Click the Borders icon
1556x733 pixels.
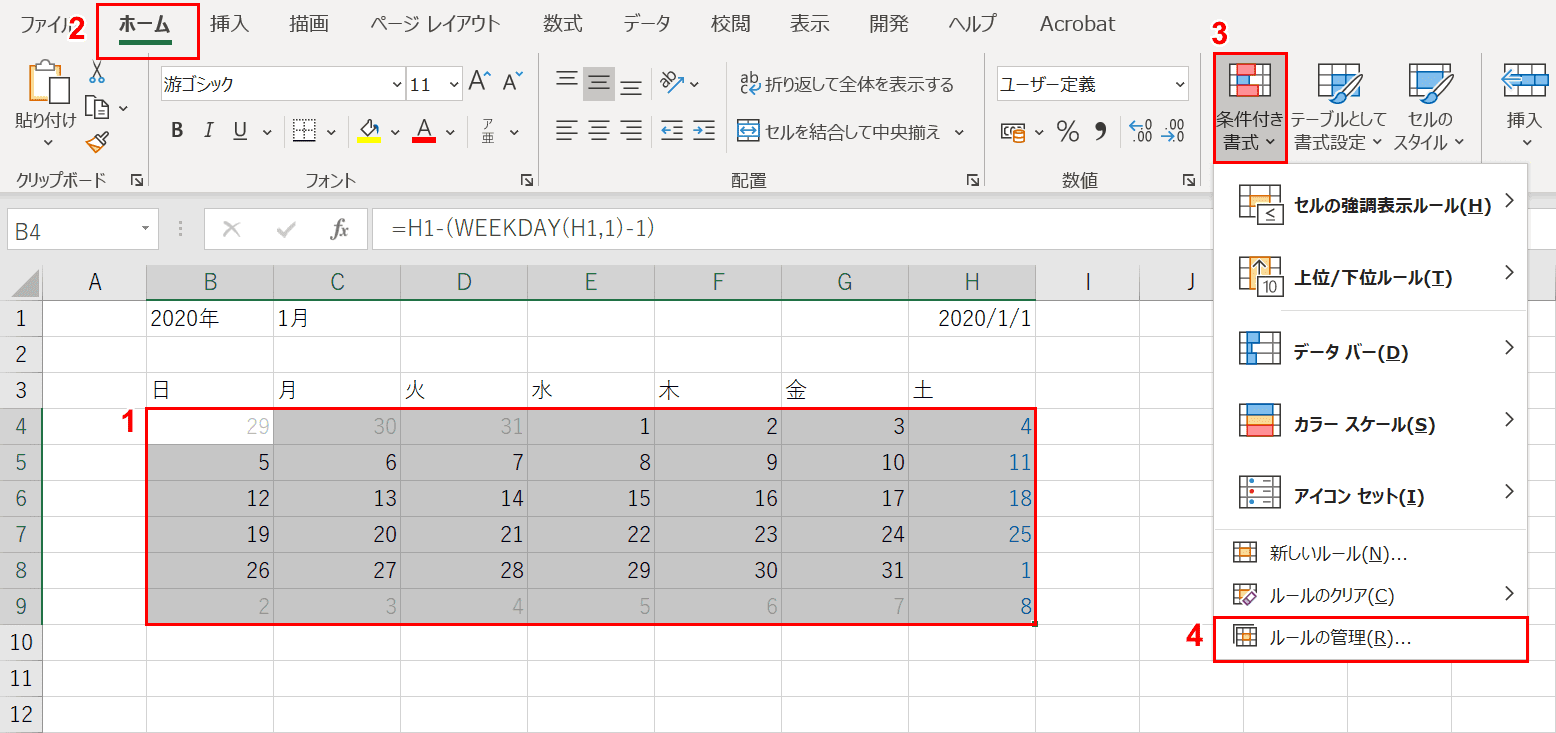[x=304, y=131]
